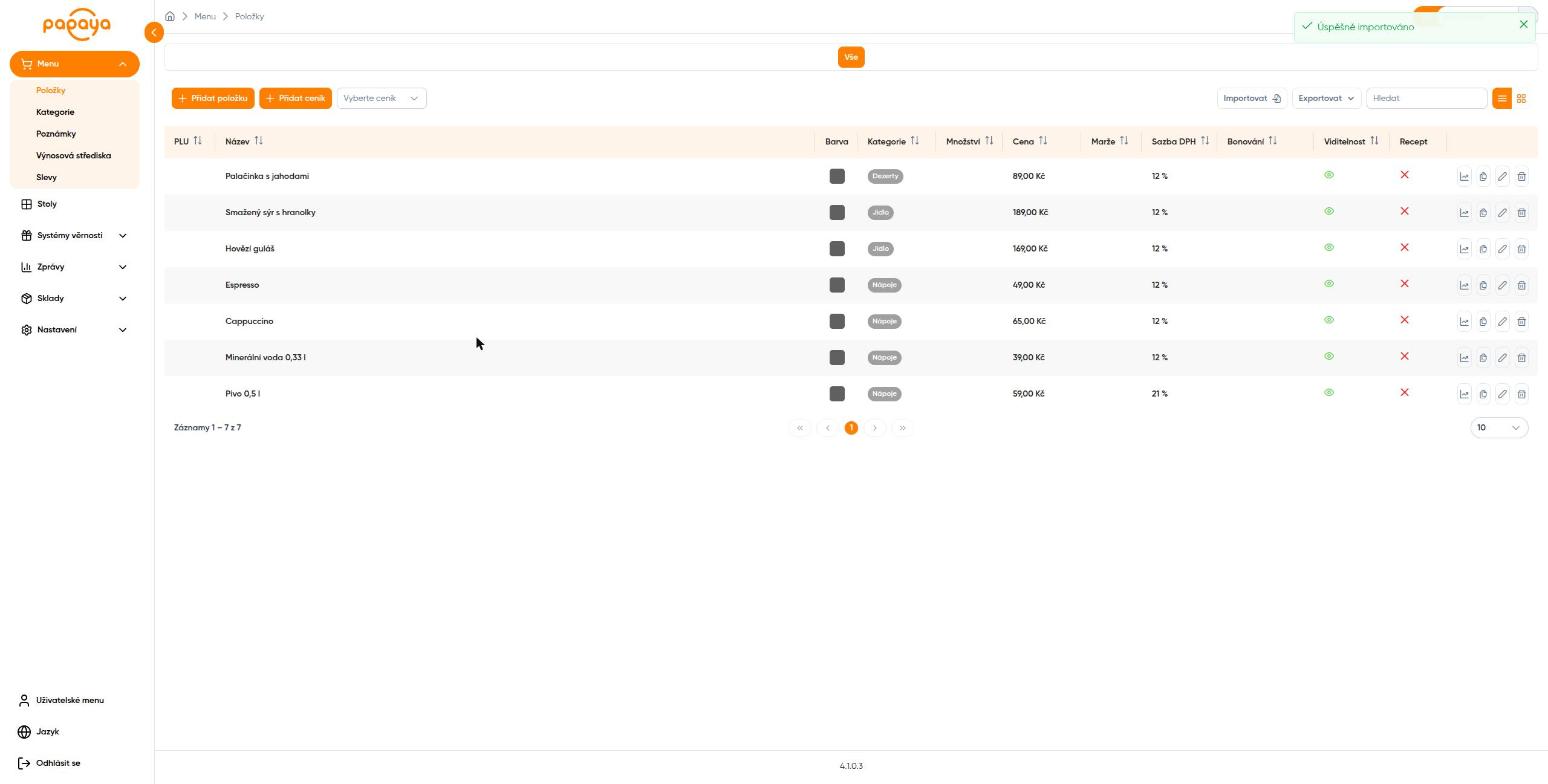Sort the table by PLU
Image resolution: width=1548 pixels, height=784 pixels.
point(197,141)
